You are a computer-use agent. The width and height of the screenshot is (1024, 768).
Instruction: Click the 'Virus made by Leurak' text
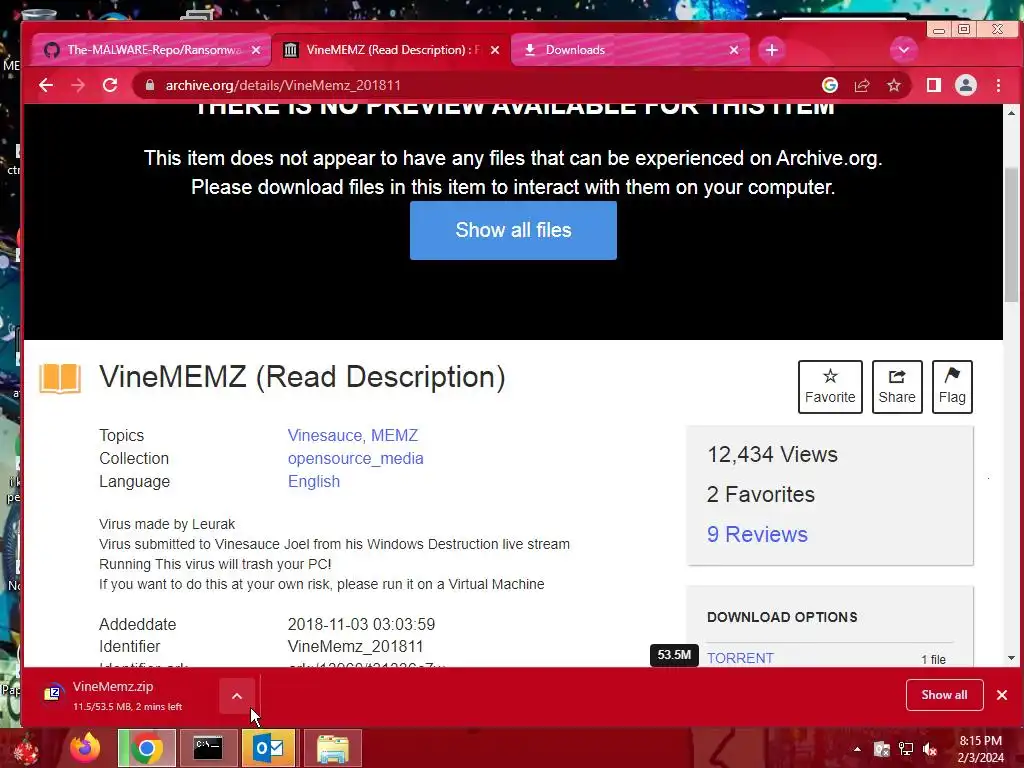tap(167, 524)
